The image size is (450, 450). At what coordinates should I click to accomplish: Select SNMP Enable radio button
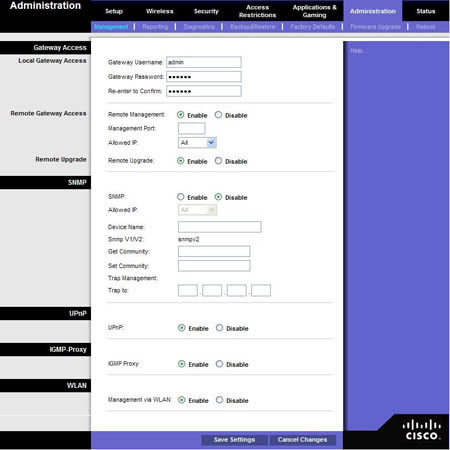(180, 197)
